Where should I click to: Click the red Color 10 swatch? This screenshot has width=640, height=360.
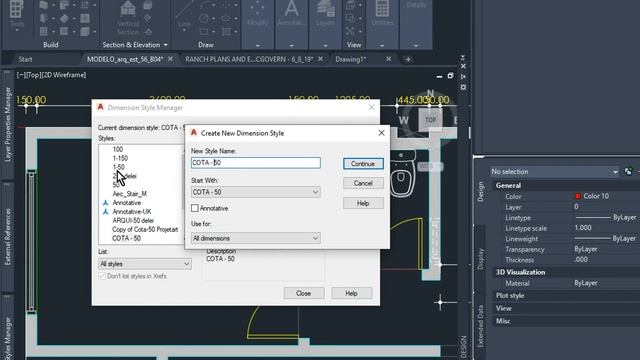[x=578, y=196]
